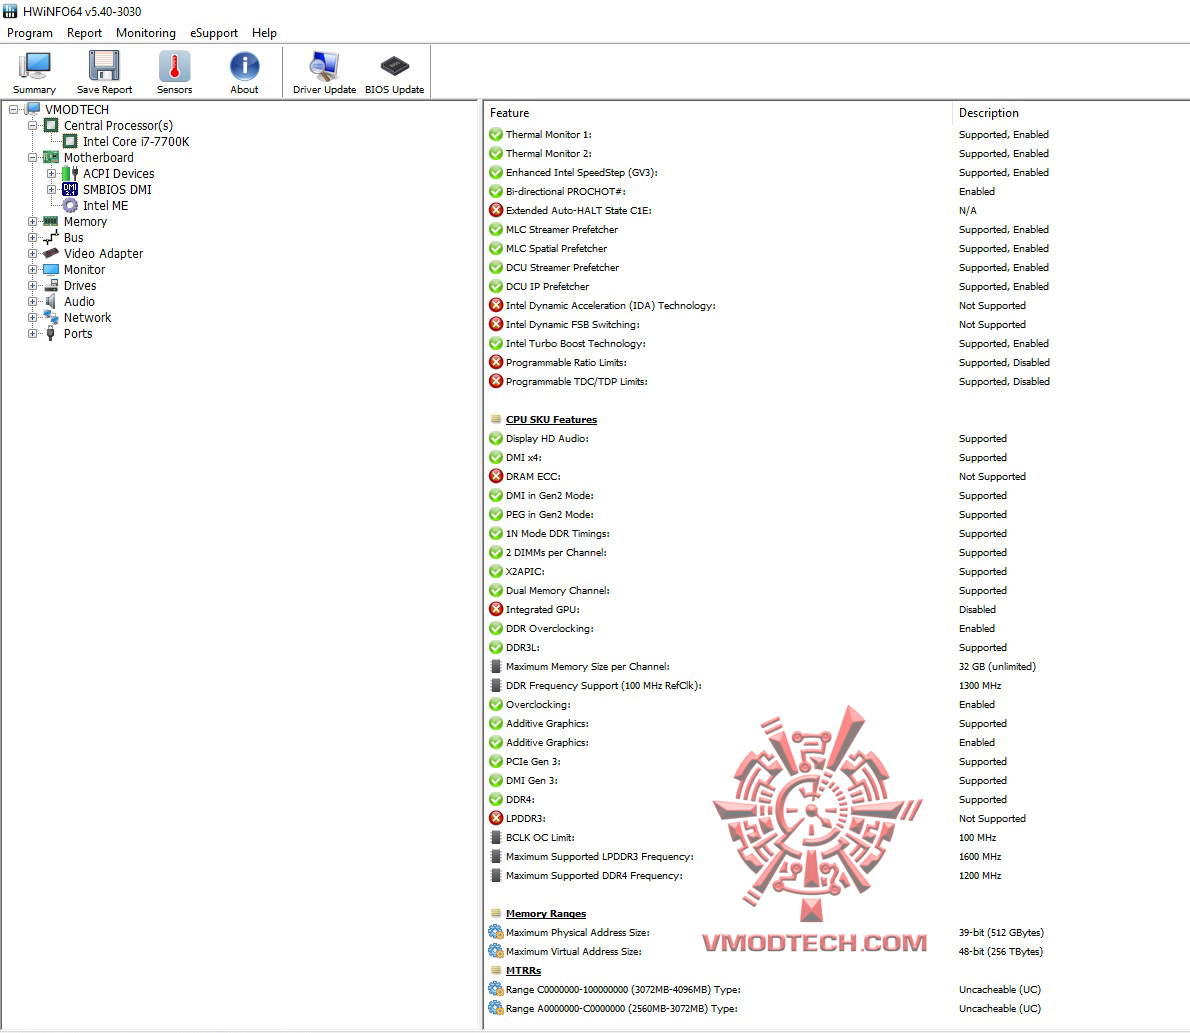
Task: Open the Sensors thermometer icon
Action: coord(175,66)
